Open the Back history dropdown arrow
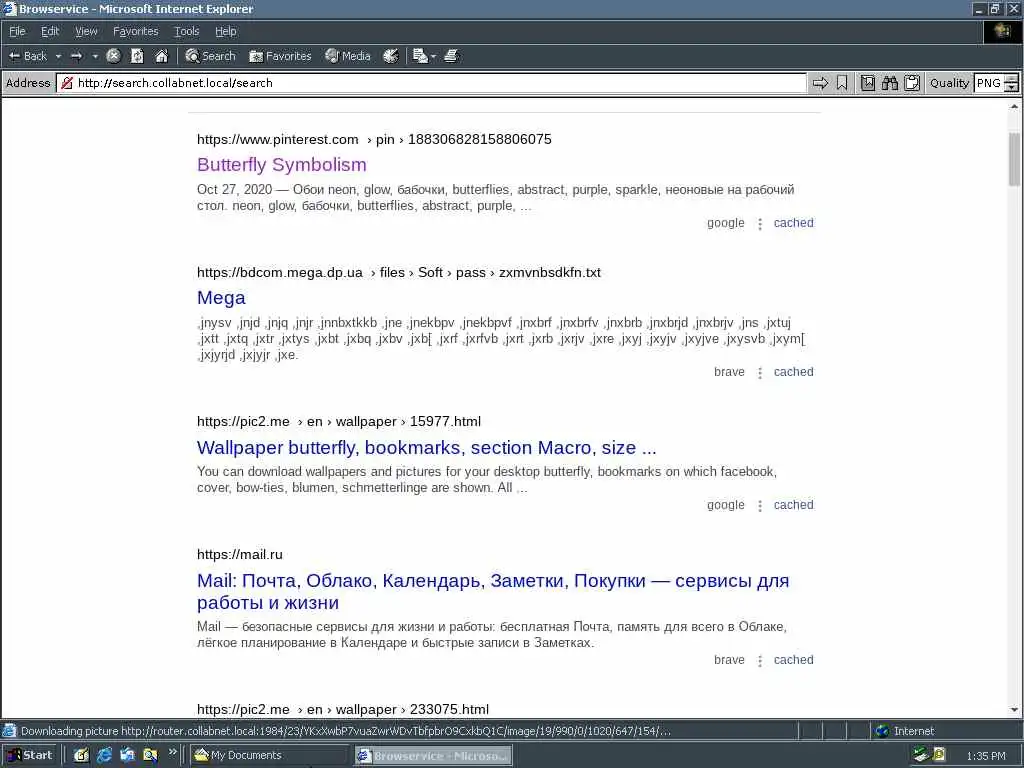Screen dimensions: 1024x768 (x=58, y=56)
